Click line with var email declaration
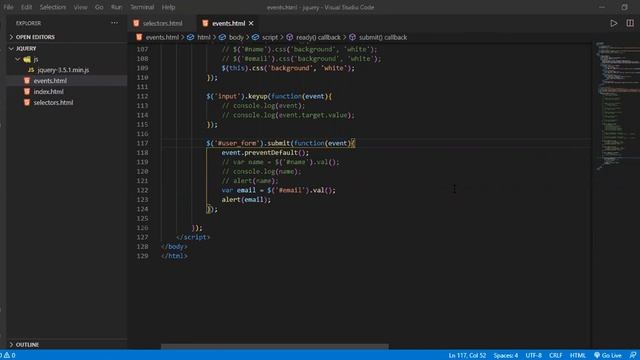This screenshot has width=640, height=360. 278,190
